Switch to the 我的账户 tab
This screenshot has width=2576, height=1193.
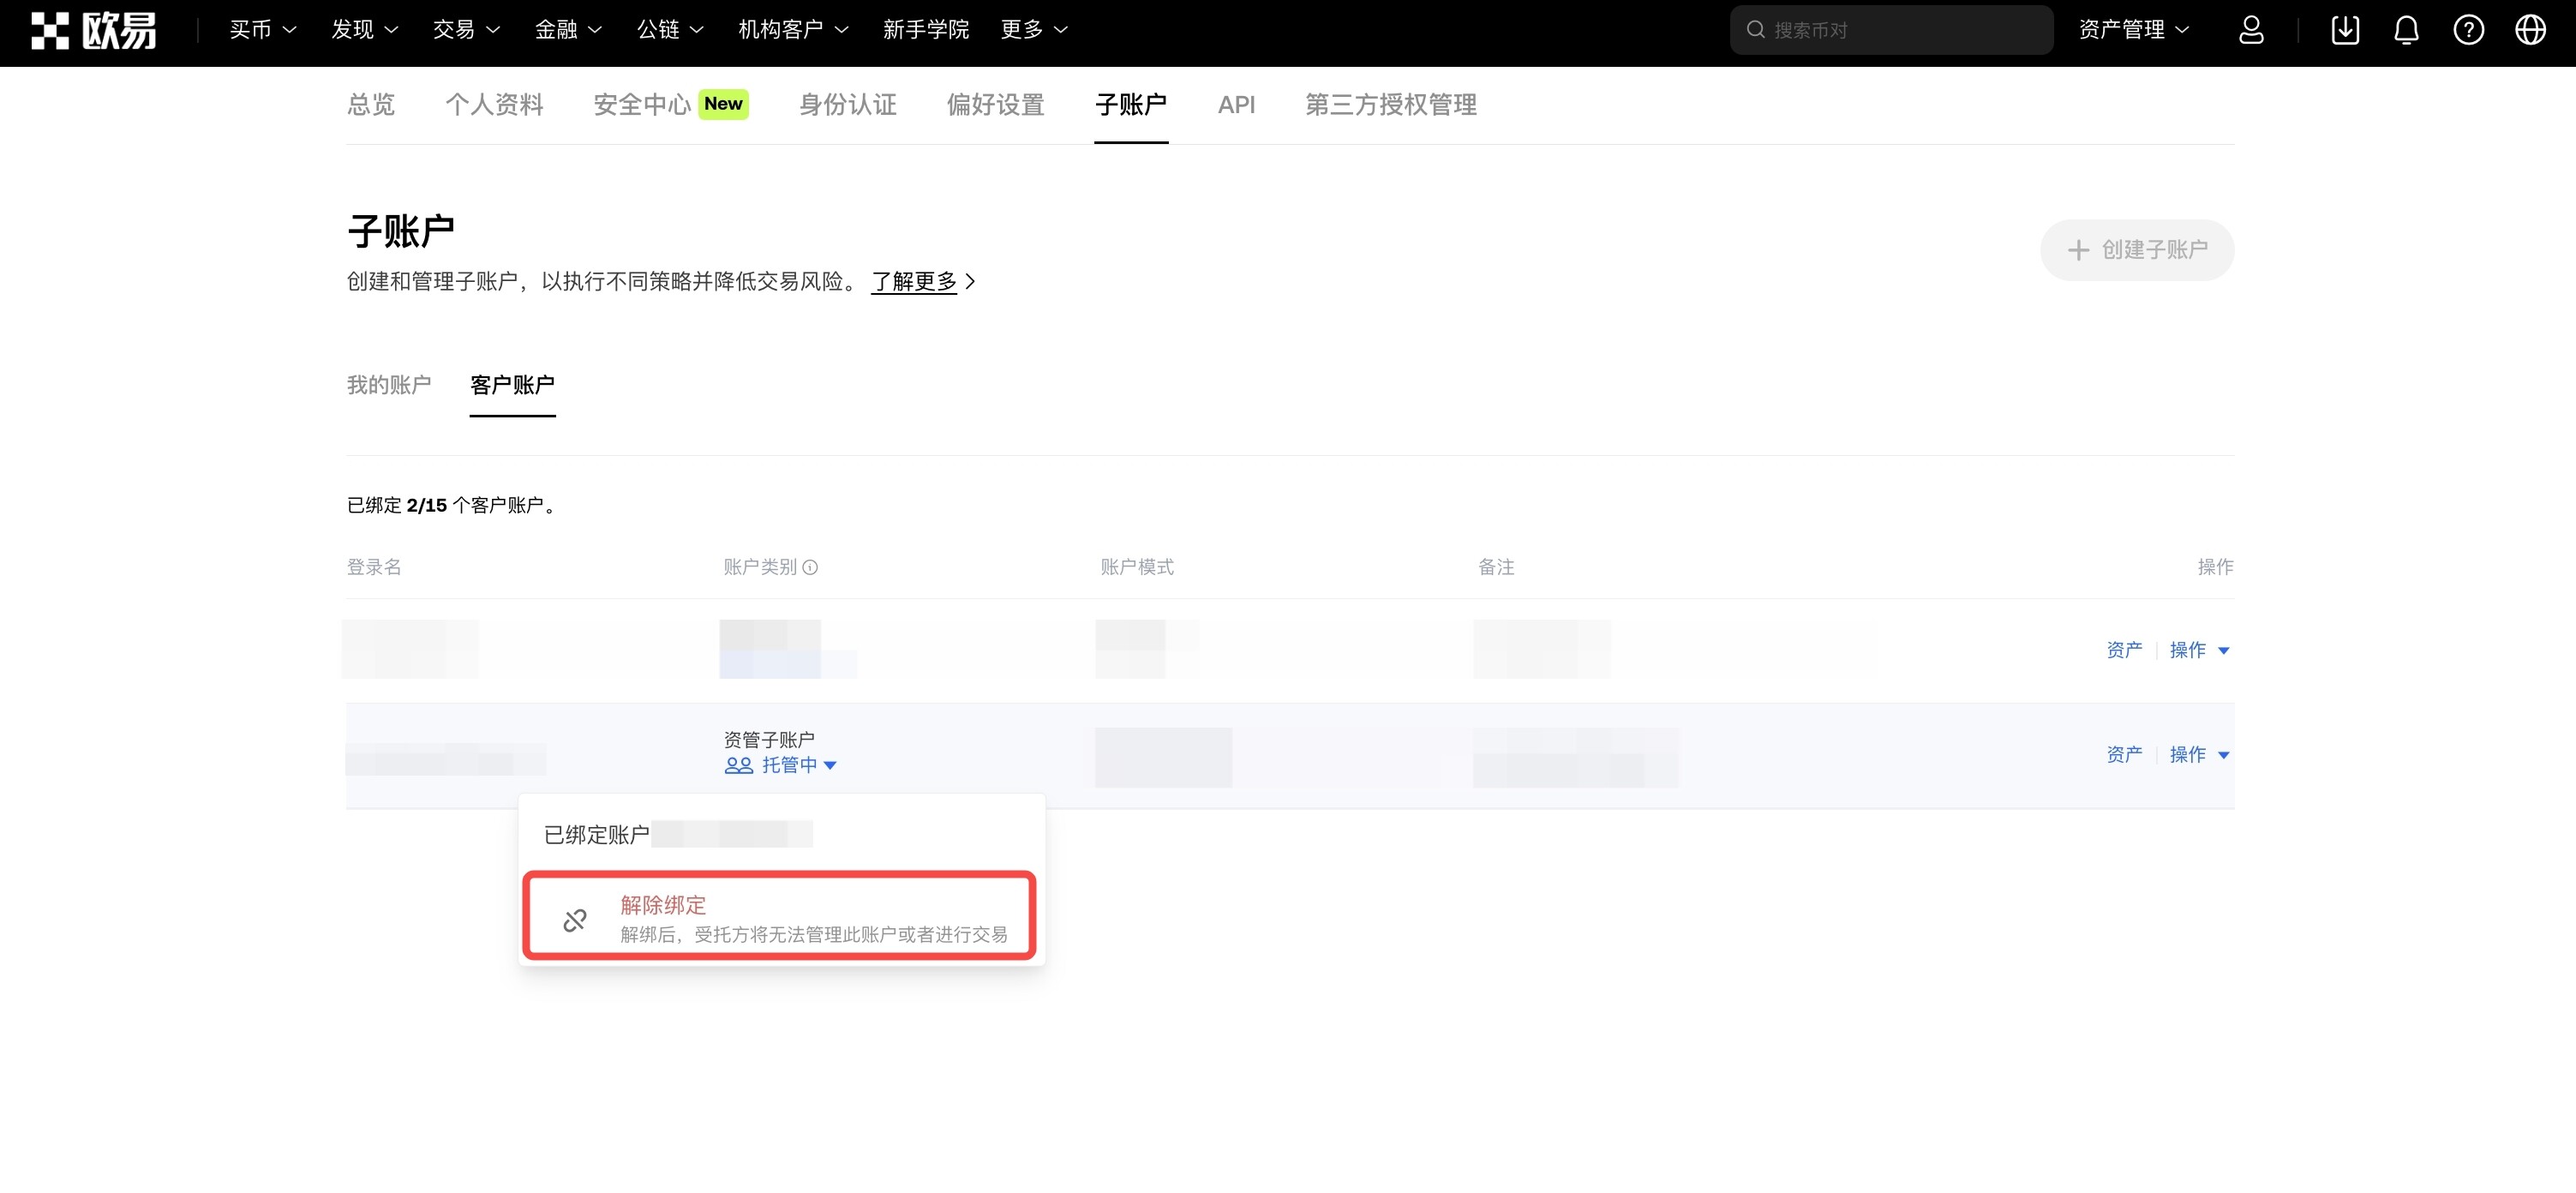point(389,385)
